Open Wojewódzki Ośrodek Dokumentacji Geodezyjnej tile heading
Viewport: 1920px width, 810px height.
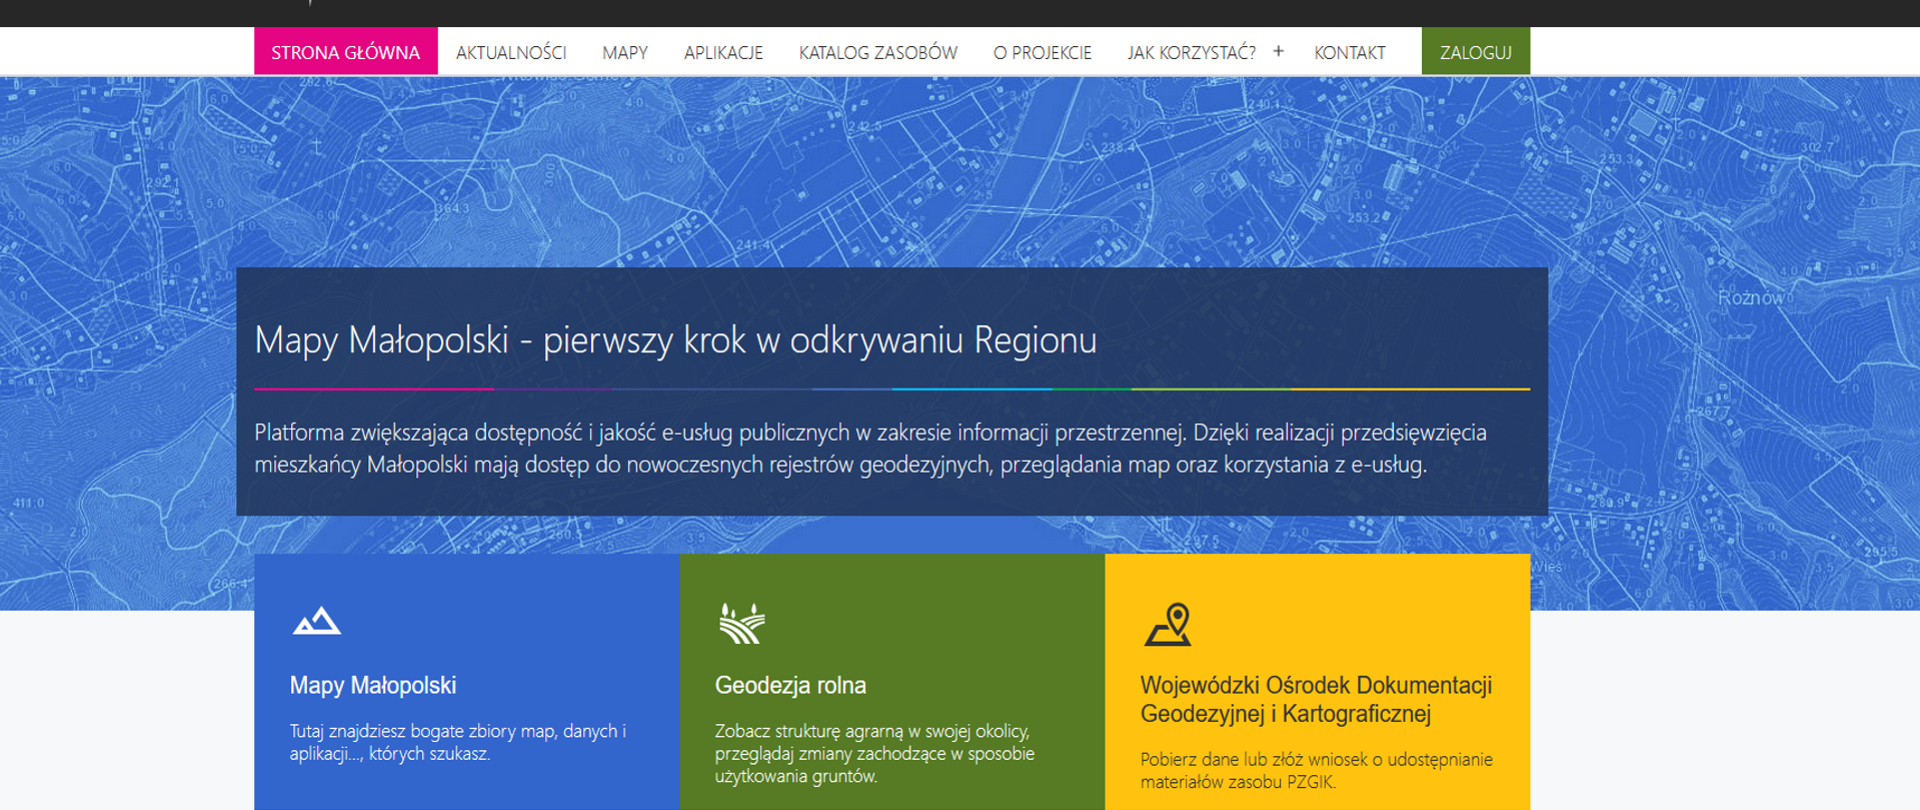coord(1316,699)
